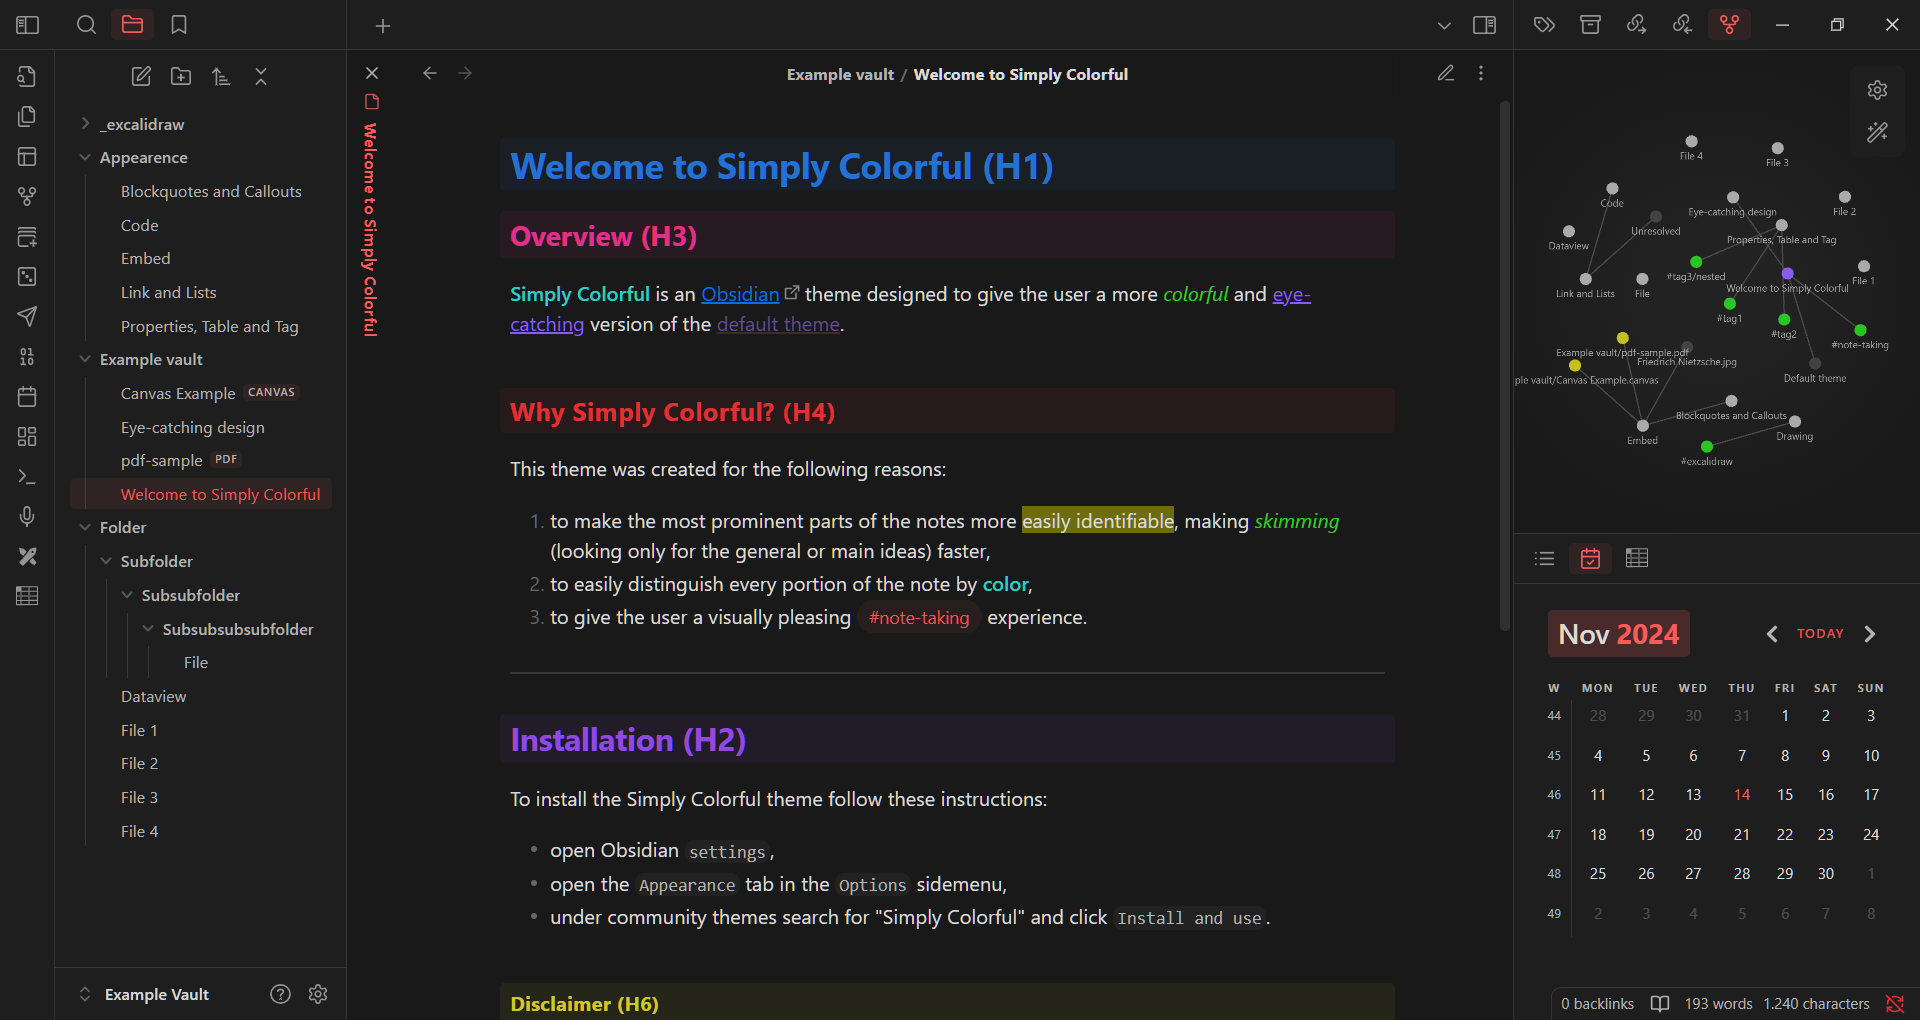Open the calendar ribbon icon
1920x1020 pixels.
coord(27,397)
